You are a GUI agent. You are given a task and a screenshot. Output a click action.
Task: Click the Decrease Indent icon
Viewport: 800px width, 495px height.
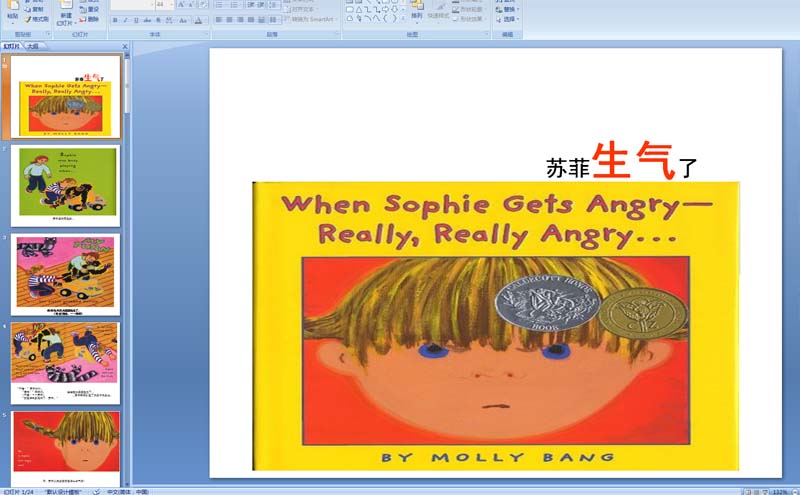coord(251,5)
